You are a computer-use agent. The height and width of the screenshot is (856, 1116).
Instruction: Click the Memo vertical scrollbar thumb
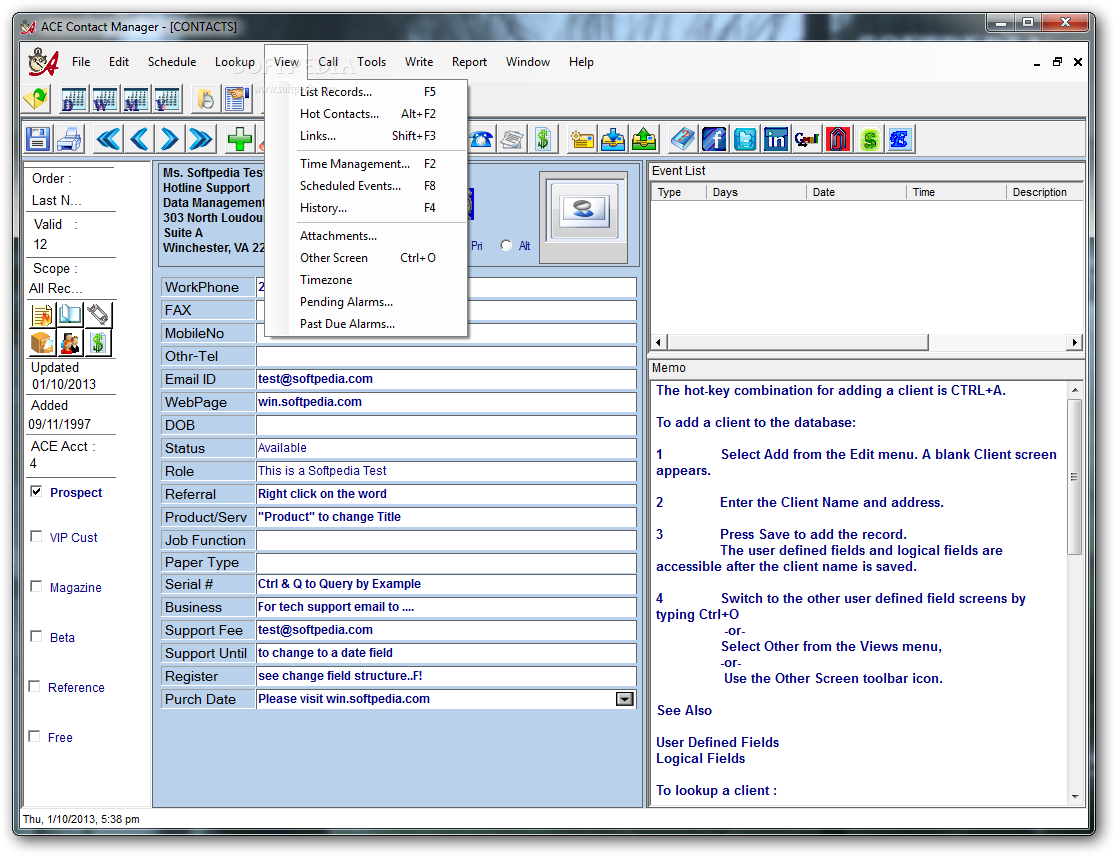point(1075,477)
